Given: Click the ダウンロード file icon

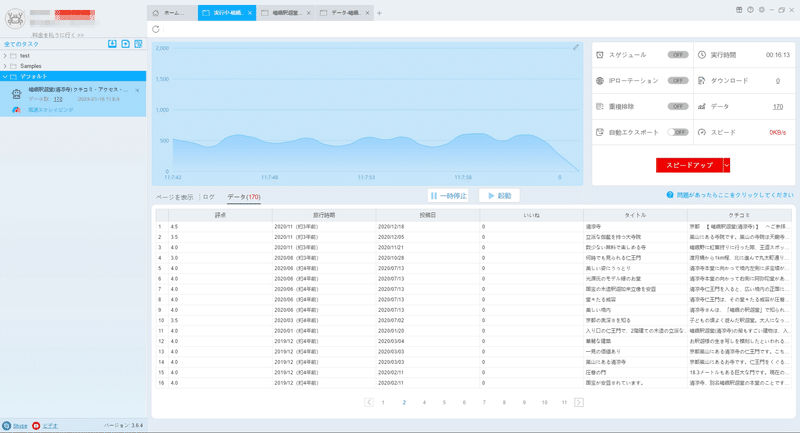Looking at the screenshot, I should pyautogui.click(x=702, y=81).
